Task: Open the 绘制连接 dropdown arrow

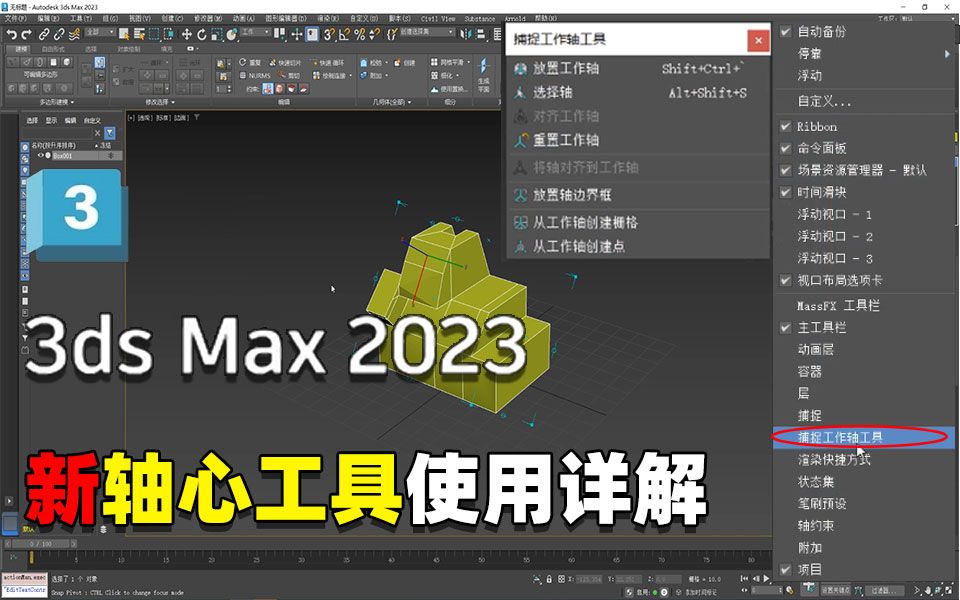Action: [350, 76]
